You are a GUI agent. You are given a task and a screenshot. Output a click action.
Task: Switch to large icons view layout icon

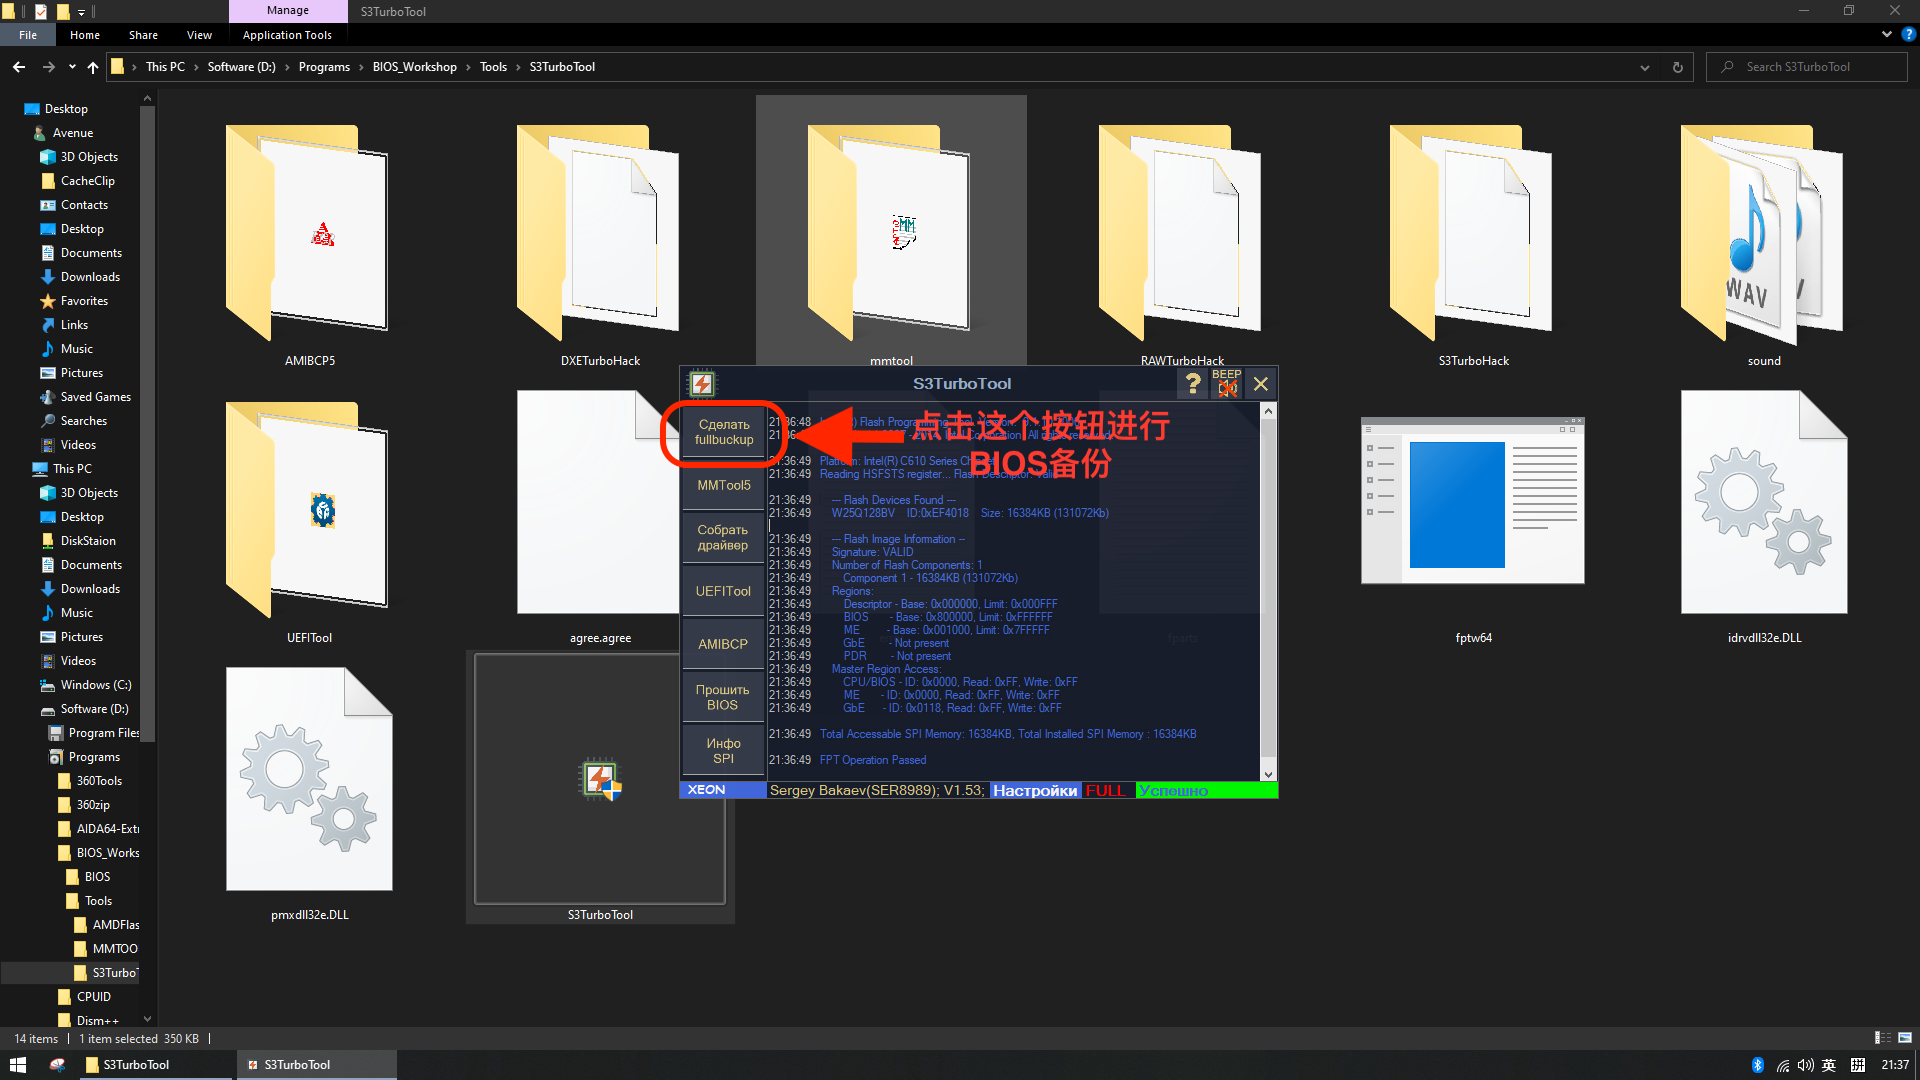pyautogui.click(x=1905, y=1038)
